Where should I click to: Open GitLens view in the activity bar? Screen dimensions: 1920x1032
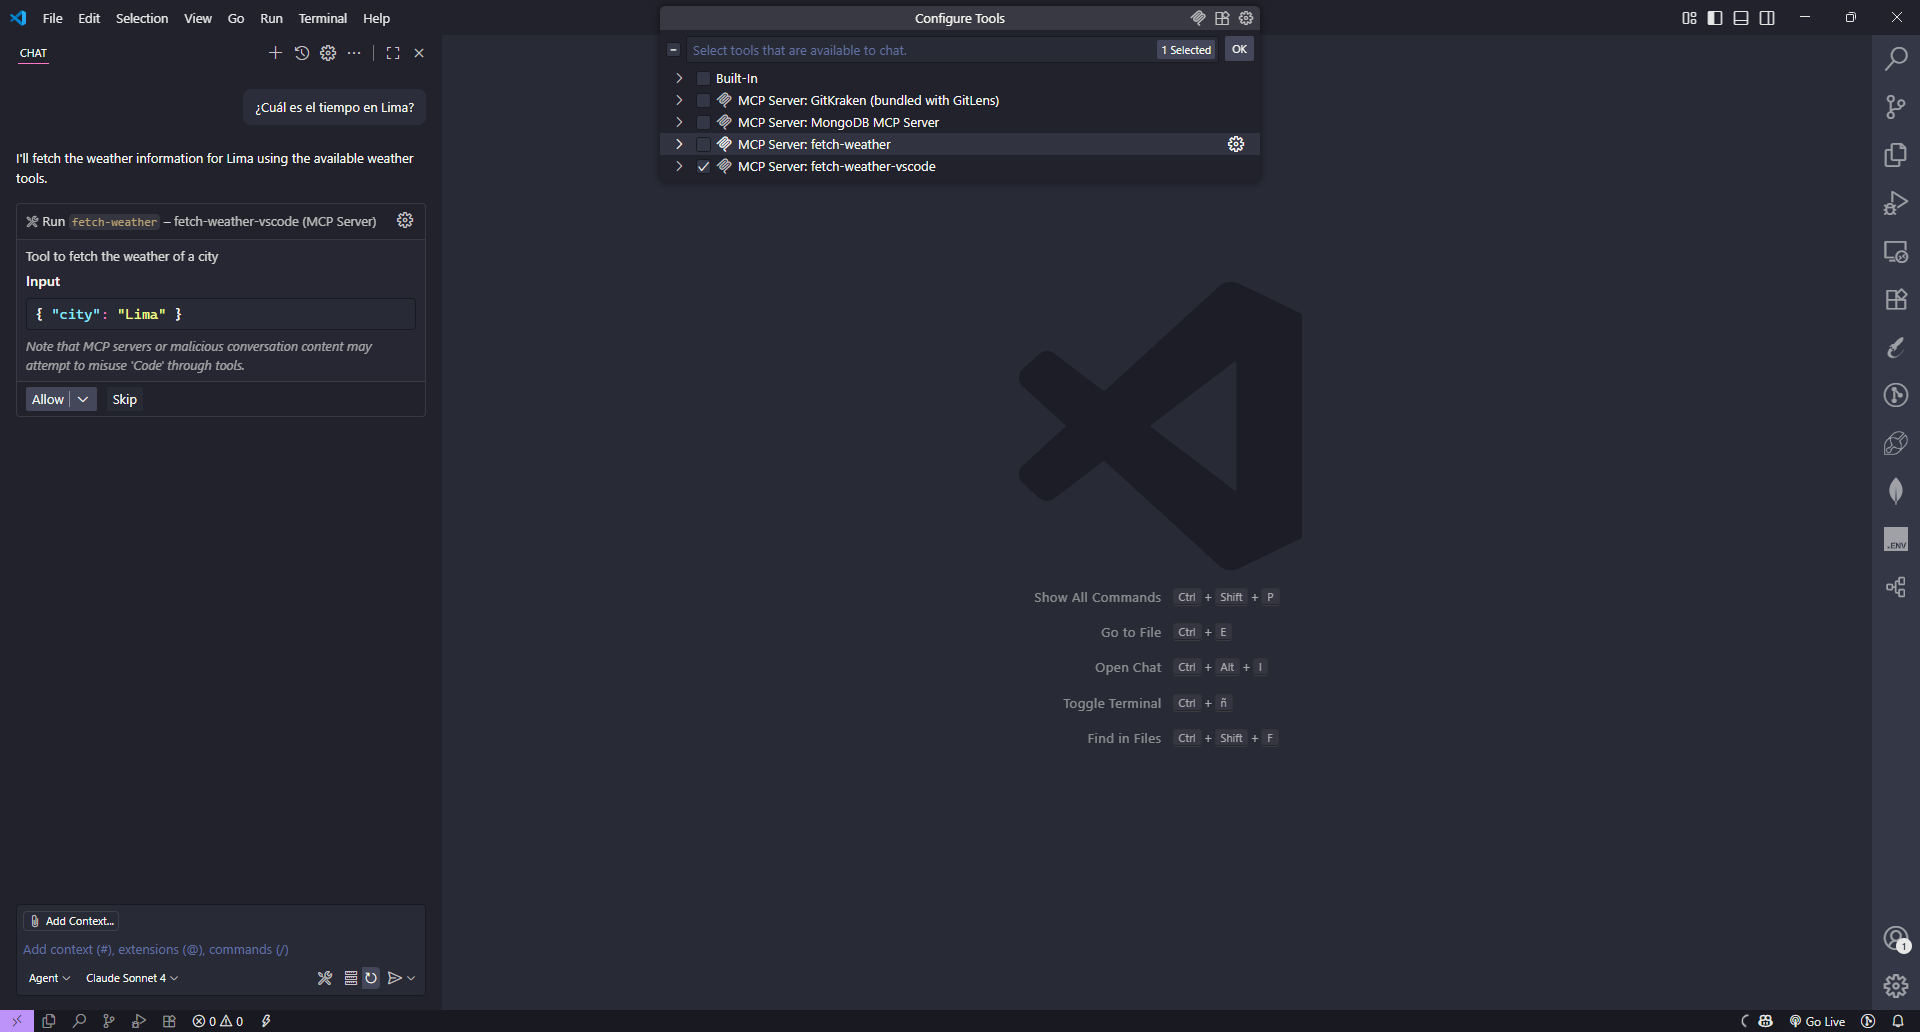click(1896, 395)
